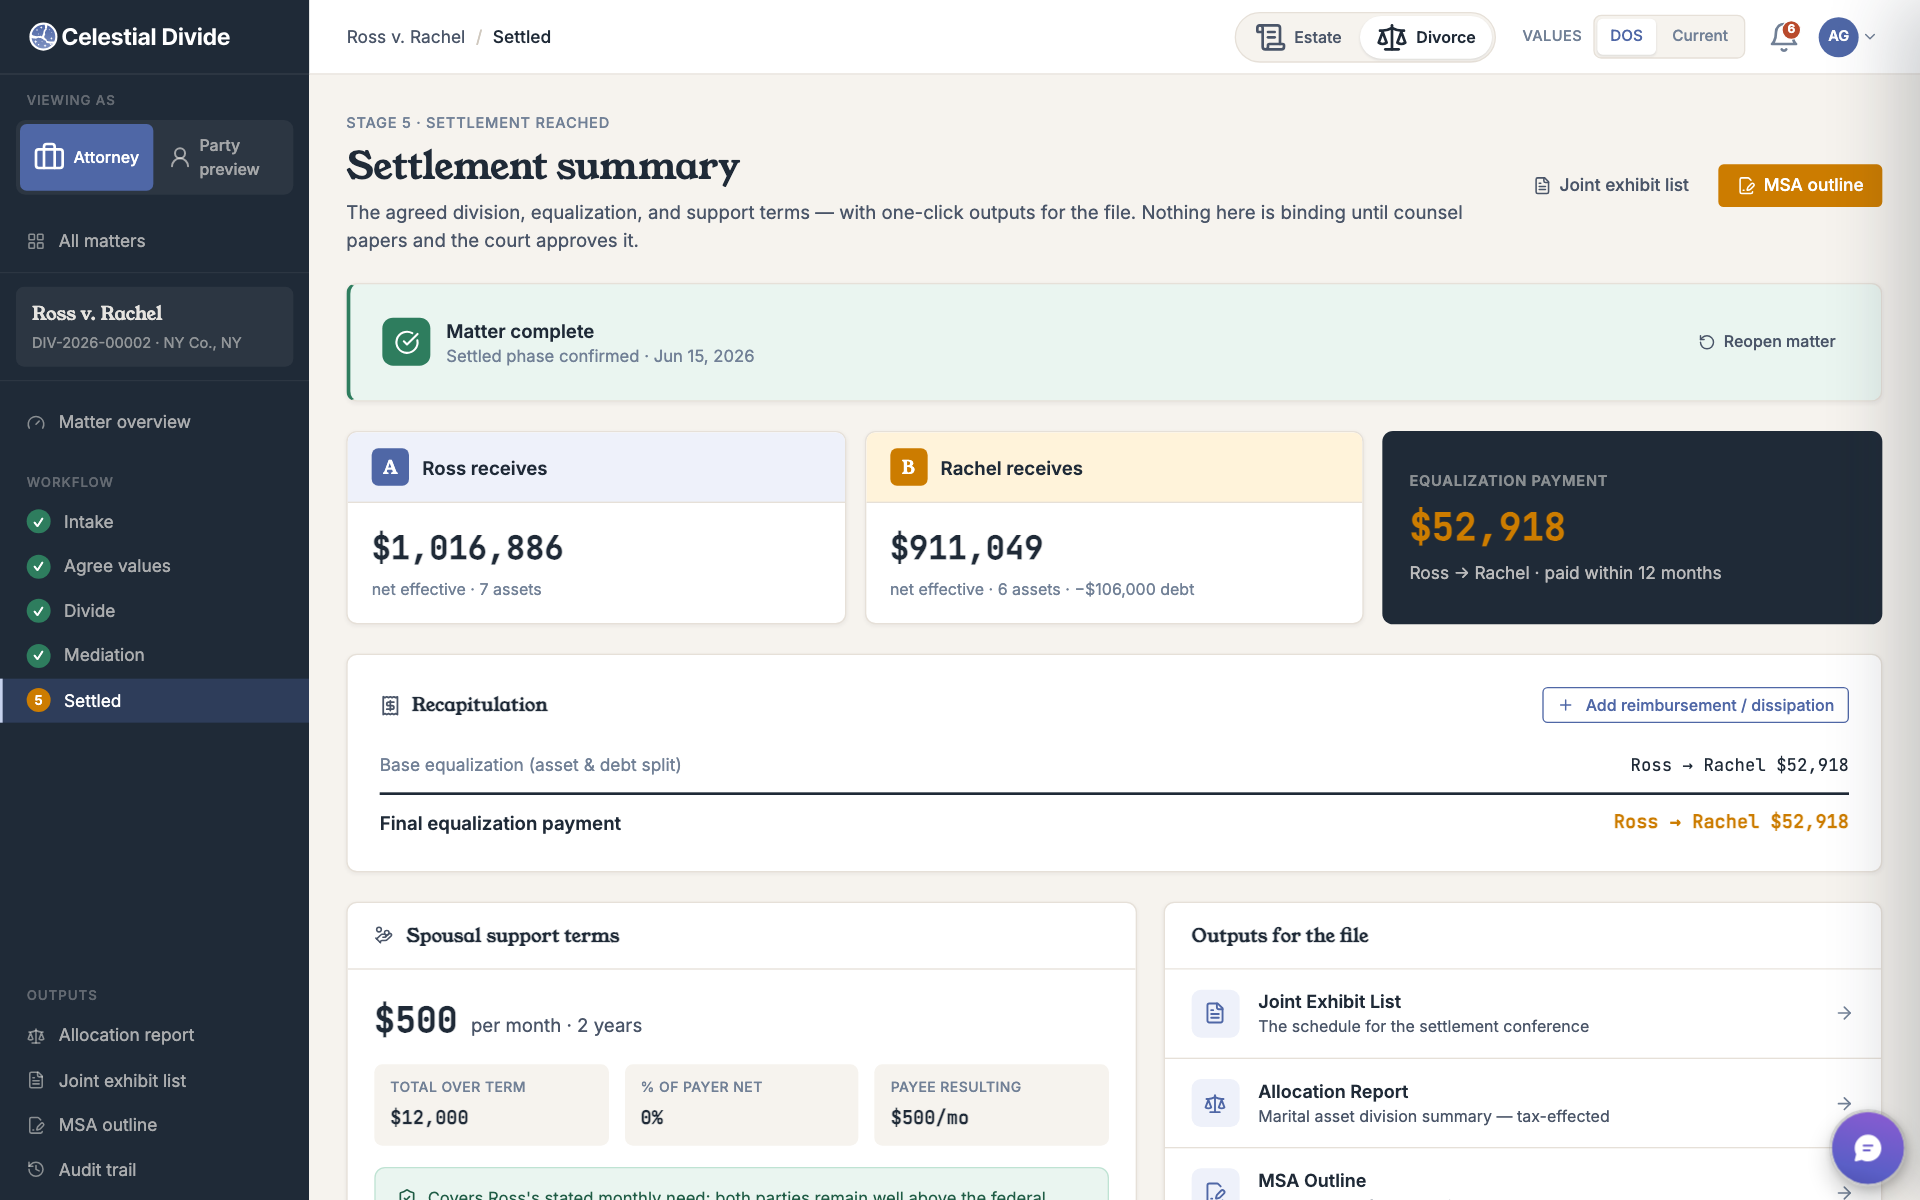Viewport: 1920px width, 1200px height.
Task: Expand Allocation Report output arrow
Action: click(1844, 1103)
